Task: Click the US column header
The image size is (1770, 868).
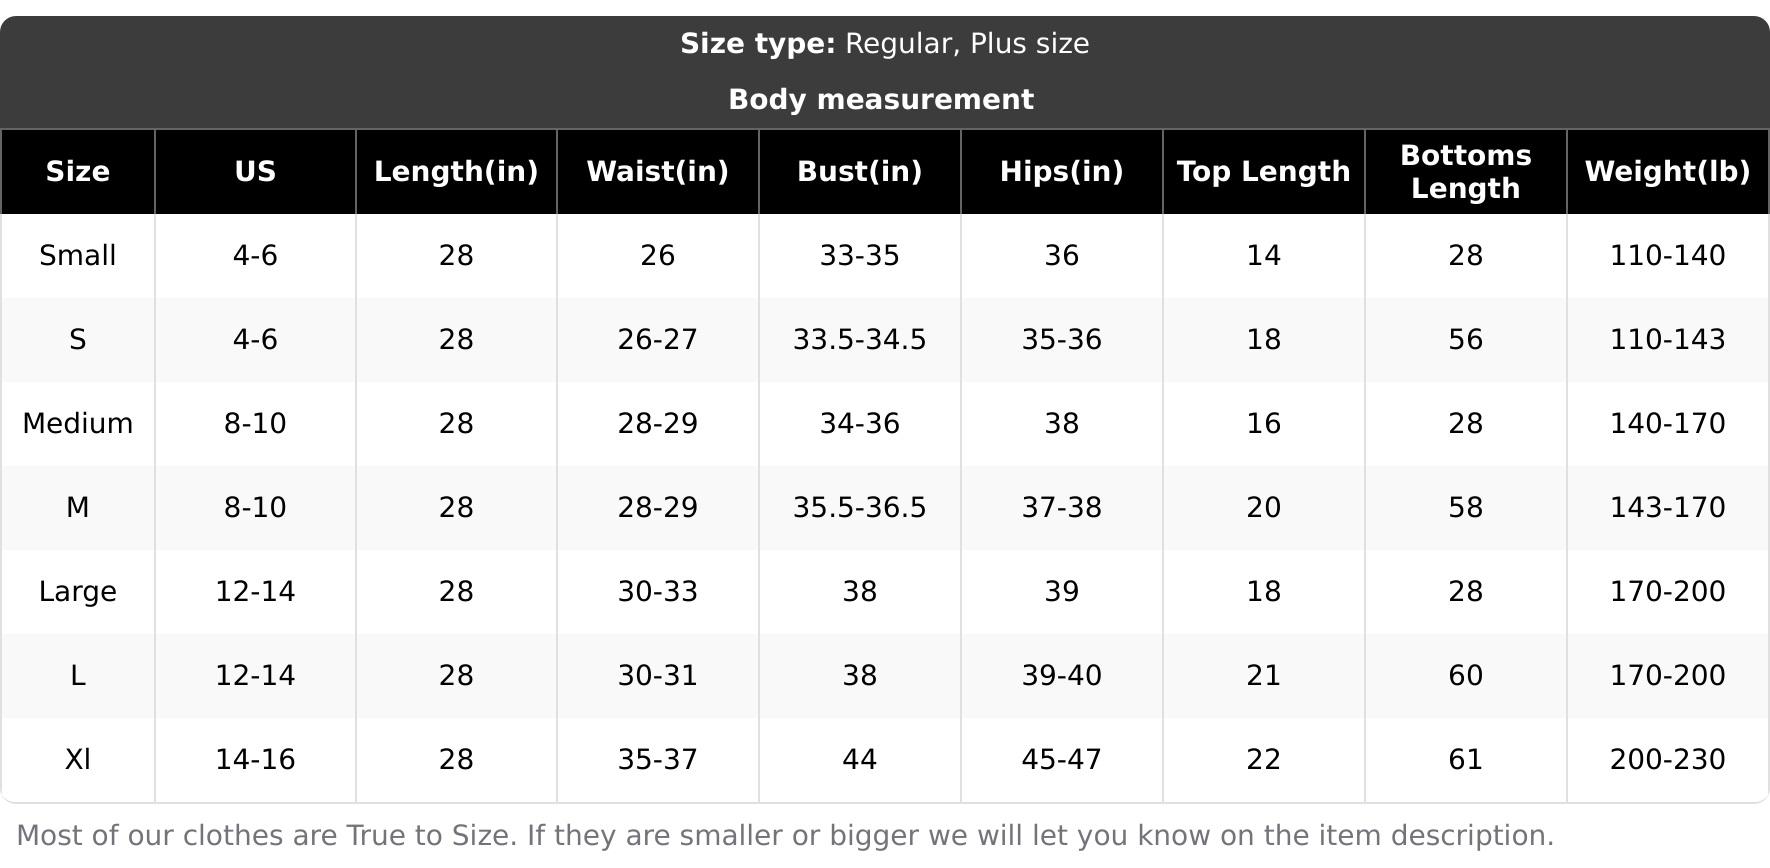Action: (x=255, y=172)
